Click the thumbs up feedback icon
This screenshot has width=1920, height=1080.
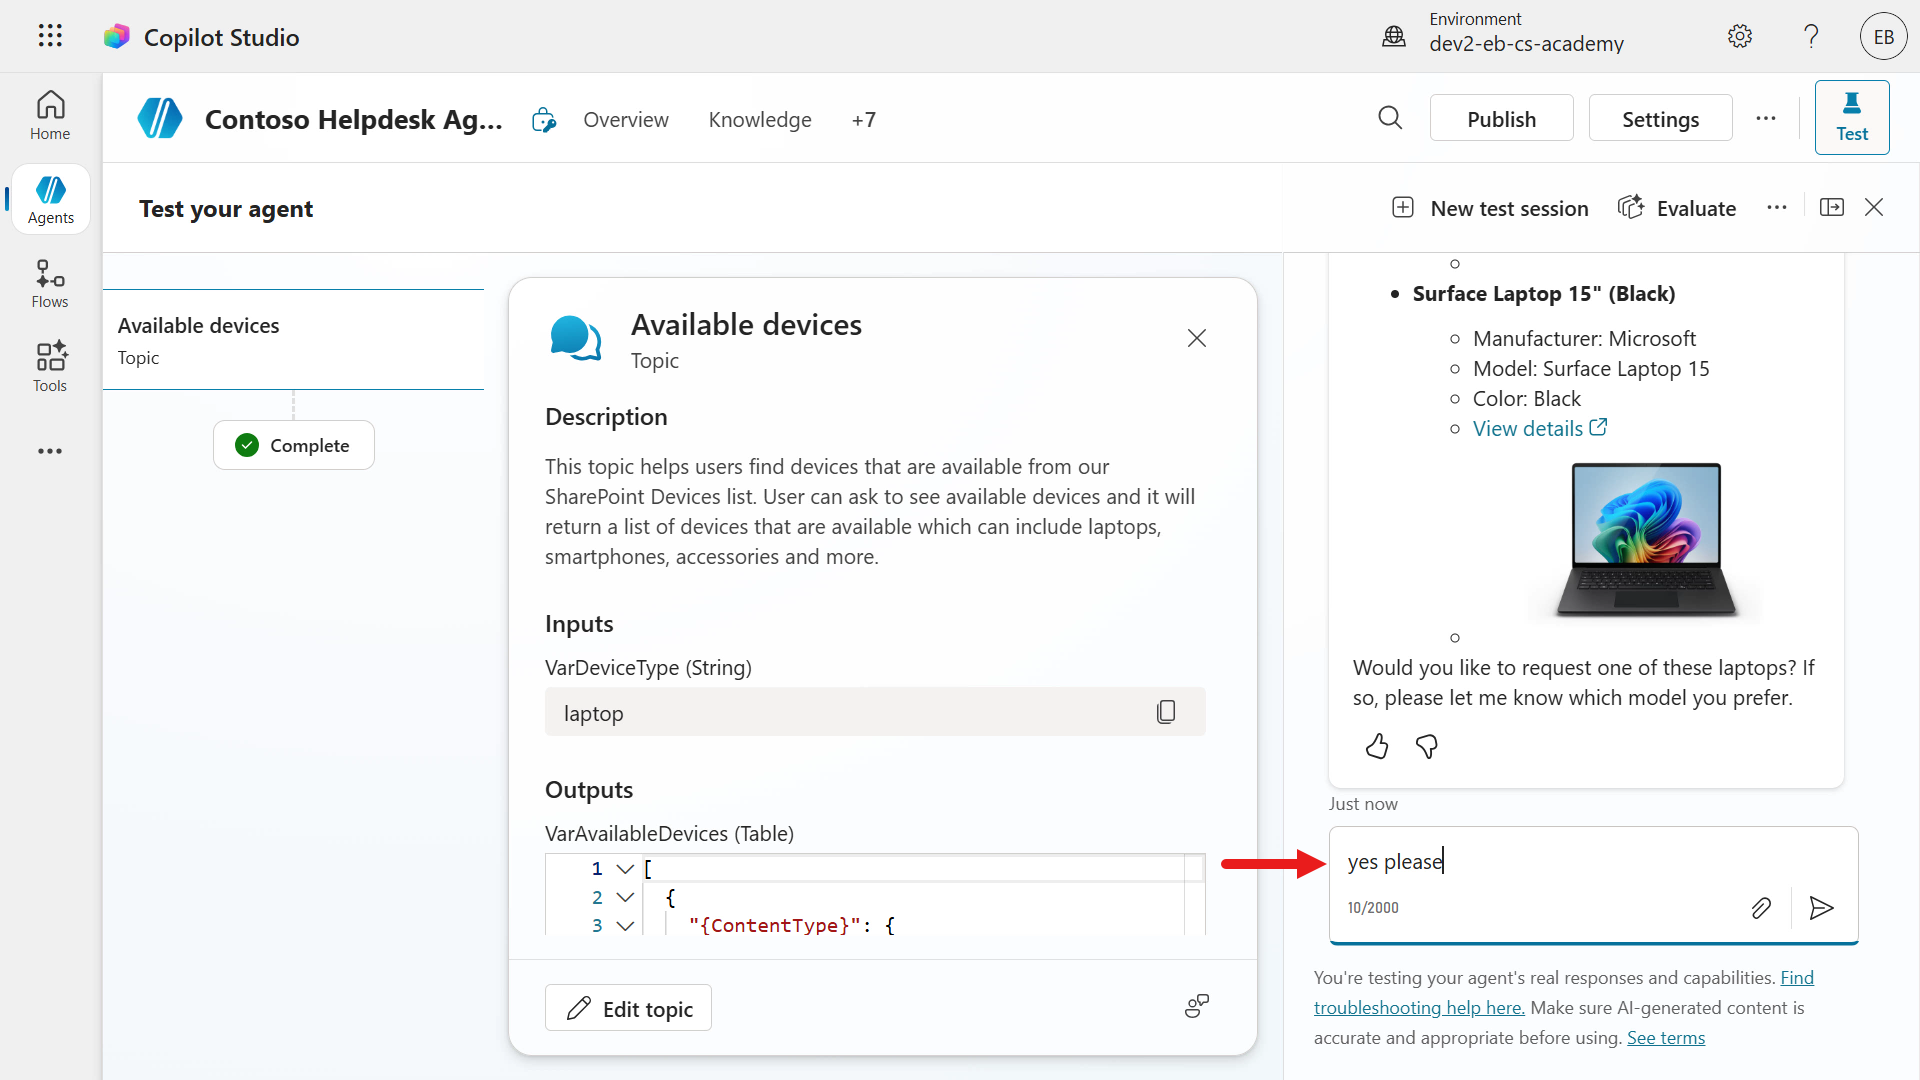1377,746
